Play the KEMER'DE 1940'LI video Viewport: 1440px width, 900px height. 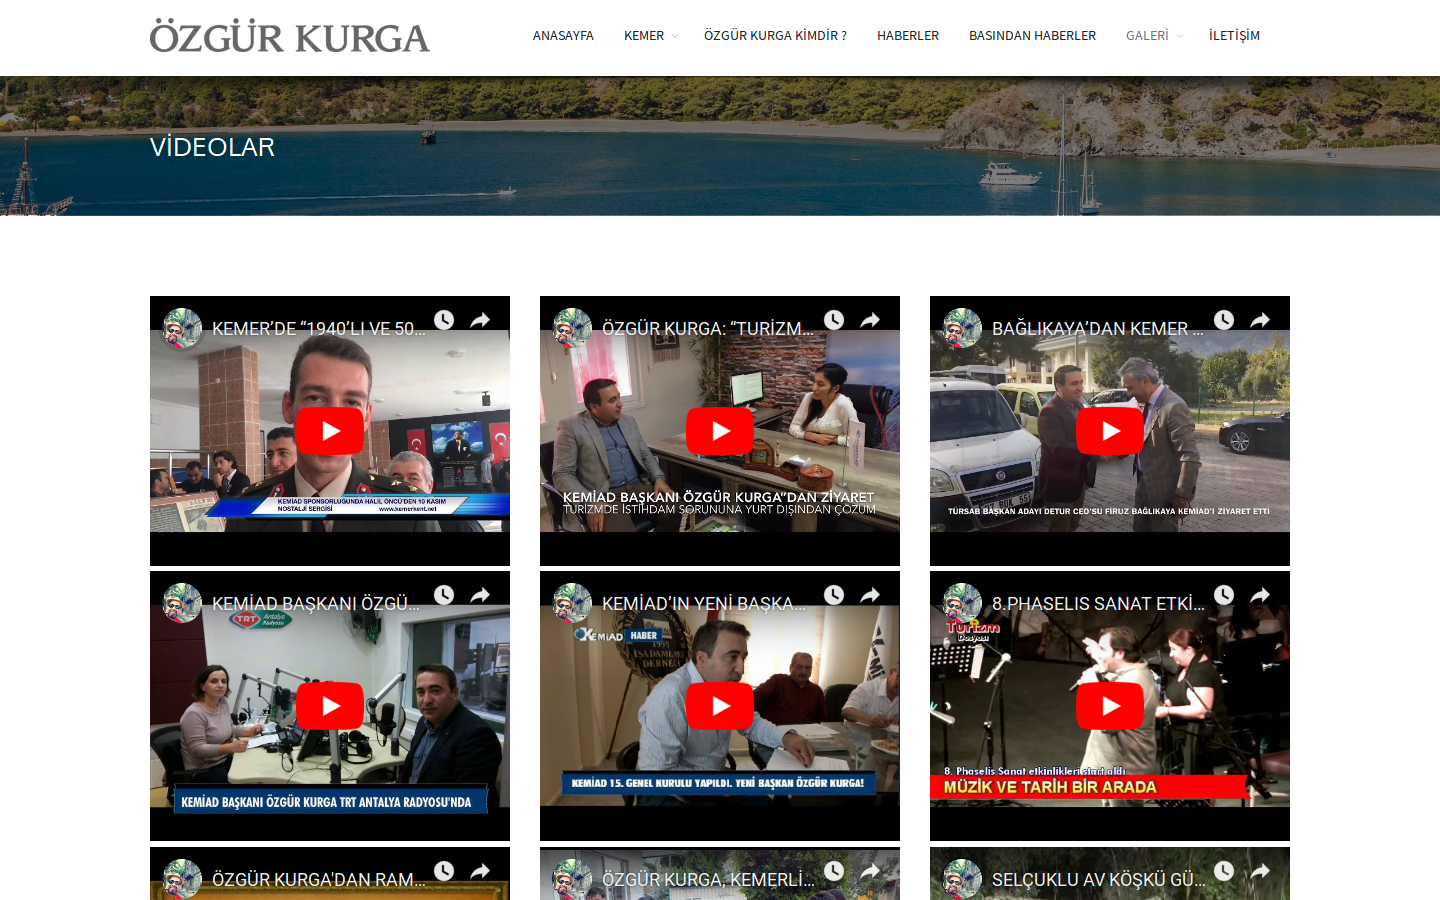point(330,431)
